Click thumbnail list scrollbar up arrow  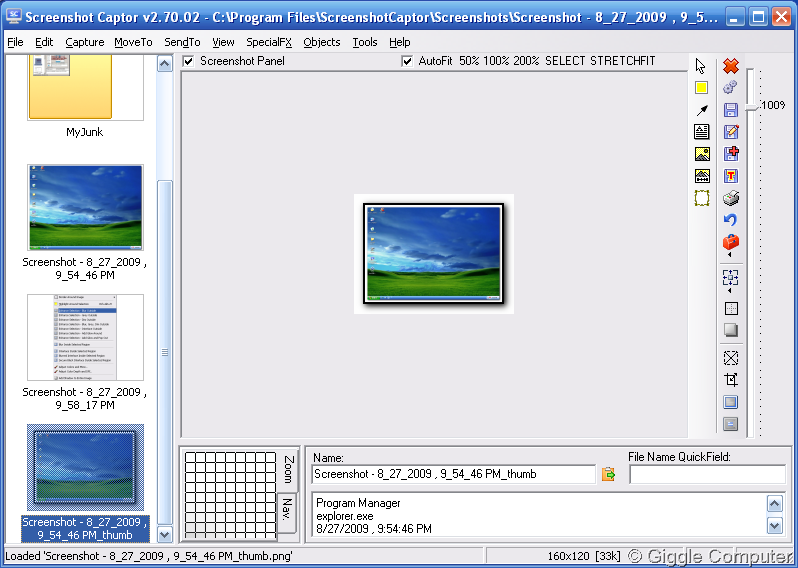165,64
